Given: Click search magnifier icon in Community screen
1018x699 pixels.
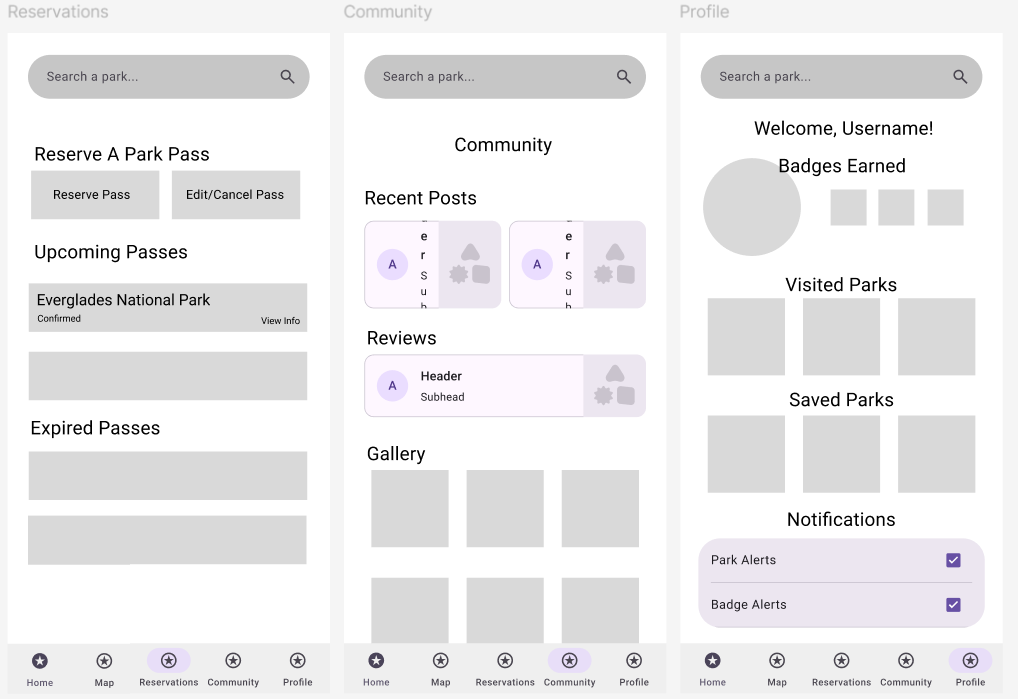Looking at the screenshot, I should pyautogui.click(x=623, y=77).
